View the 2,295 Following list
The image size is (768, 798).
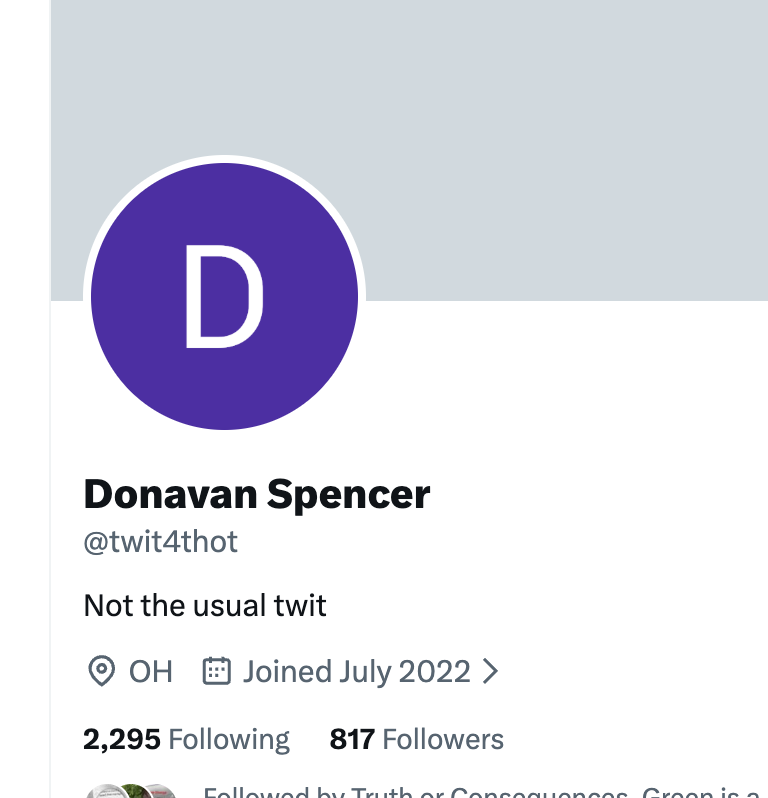[x=186, y=739]
